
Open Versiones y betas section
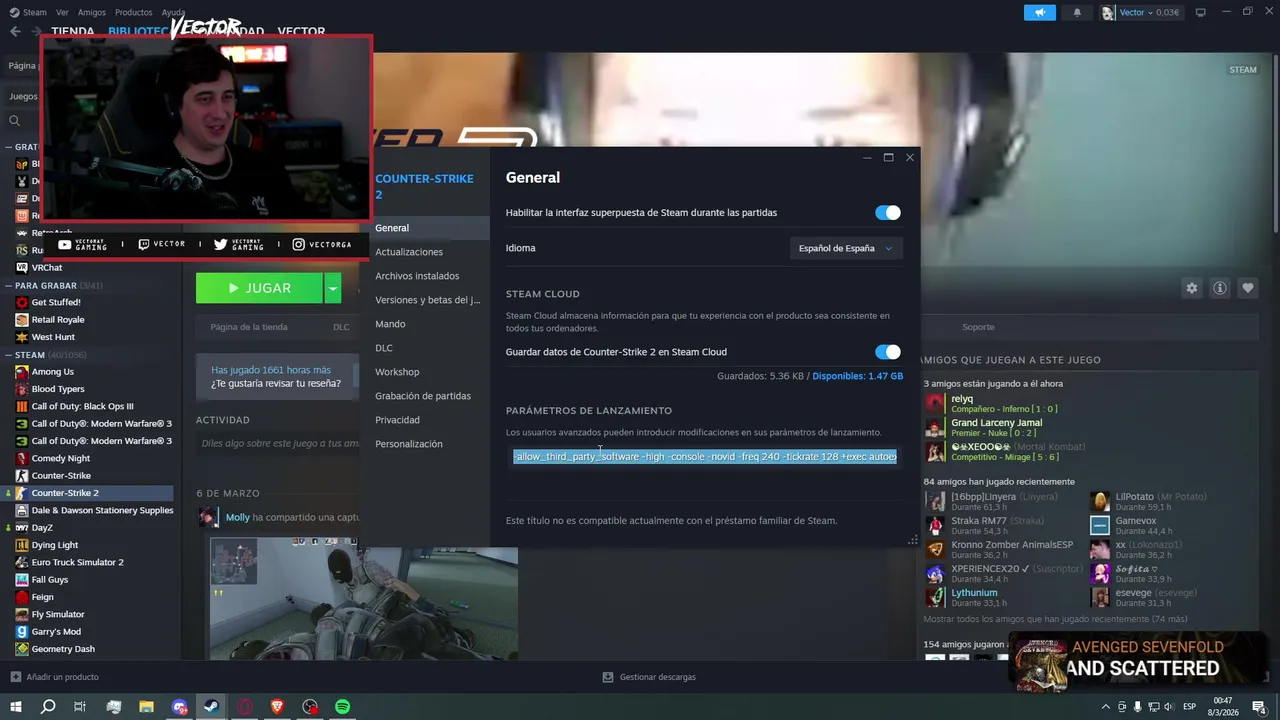[430, 300]
